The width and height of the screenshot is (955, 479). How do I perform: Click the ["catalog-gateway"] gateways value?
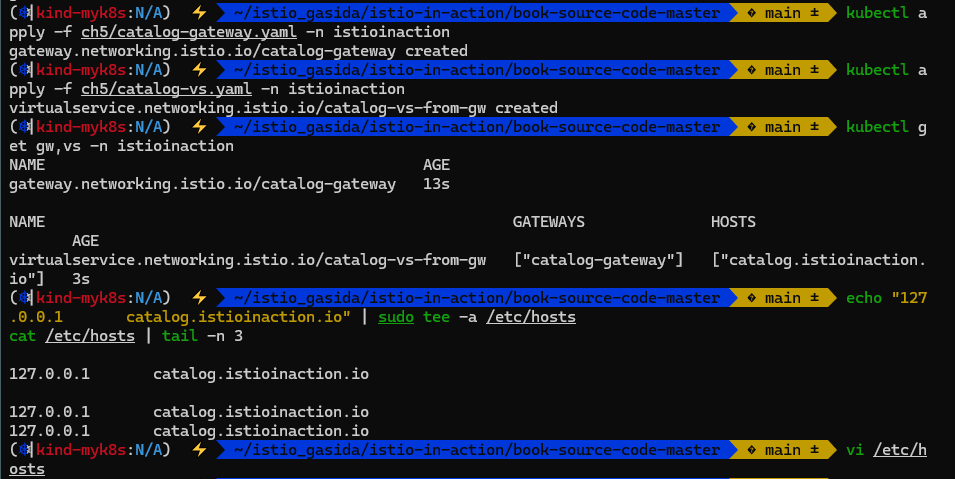coord(598,260)
